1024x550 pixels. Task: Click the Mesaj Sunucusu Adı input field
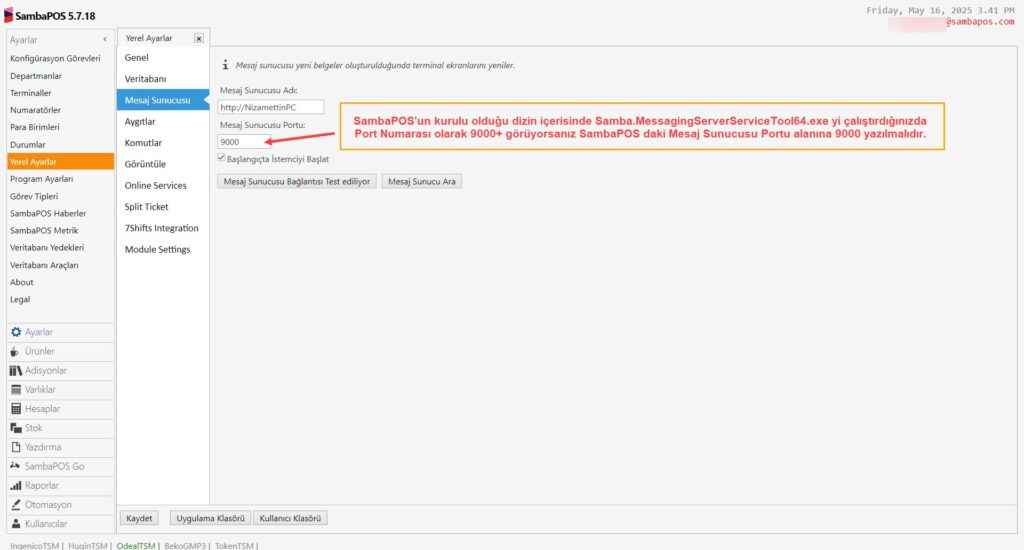click(x=270, y=107)
